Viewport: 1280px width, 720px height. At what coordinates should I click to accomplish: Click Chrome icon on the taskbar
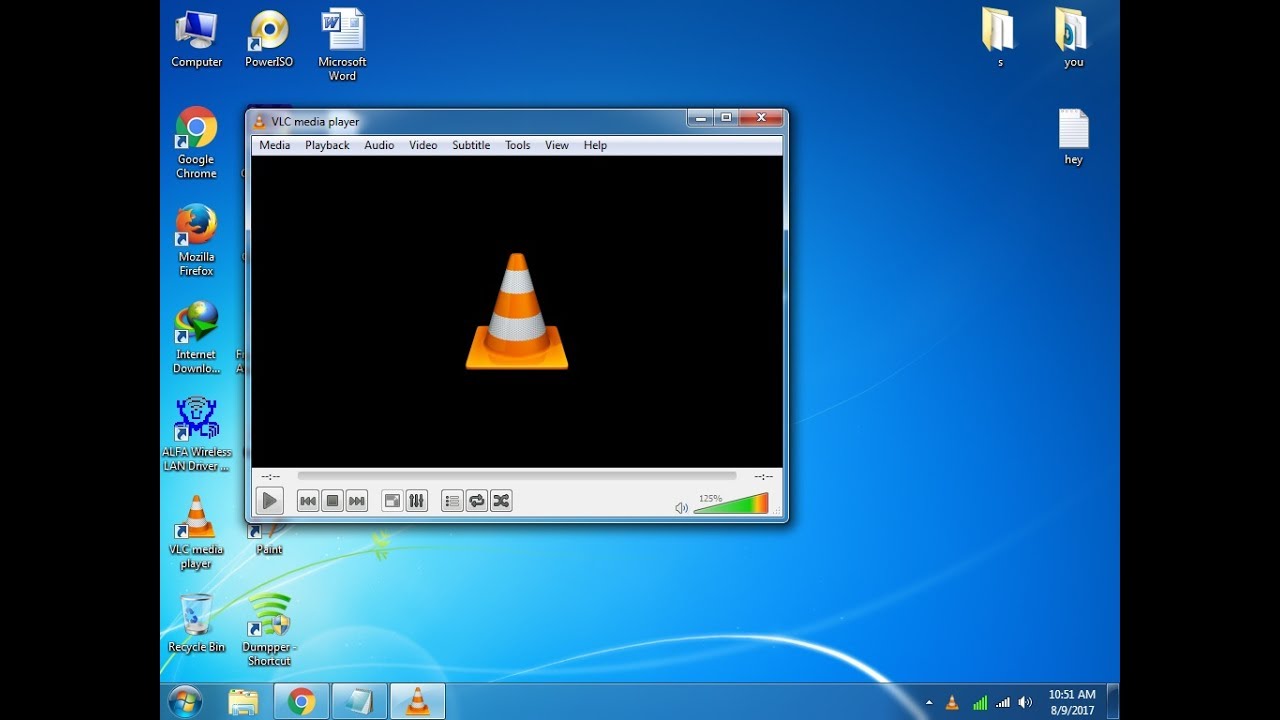point(301,702)
